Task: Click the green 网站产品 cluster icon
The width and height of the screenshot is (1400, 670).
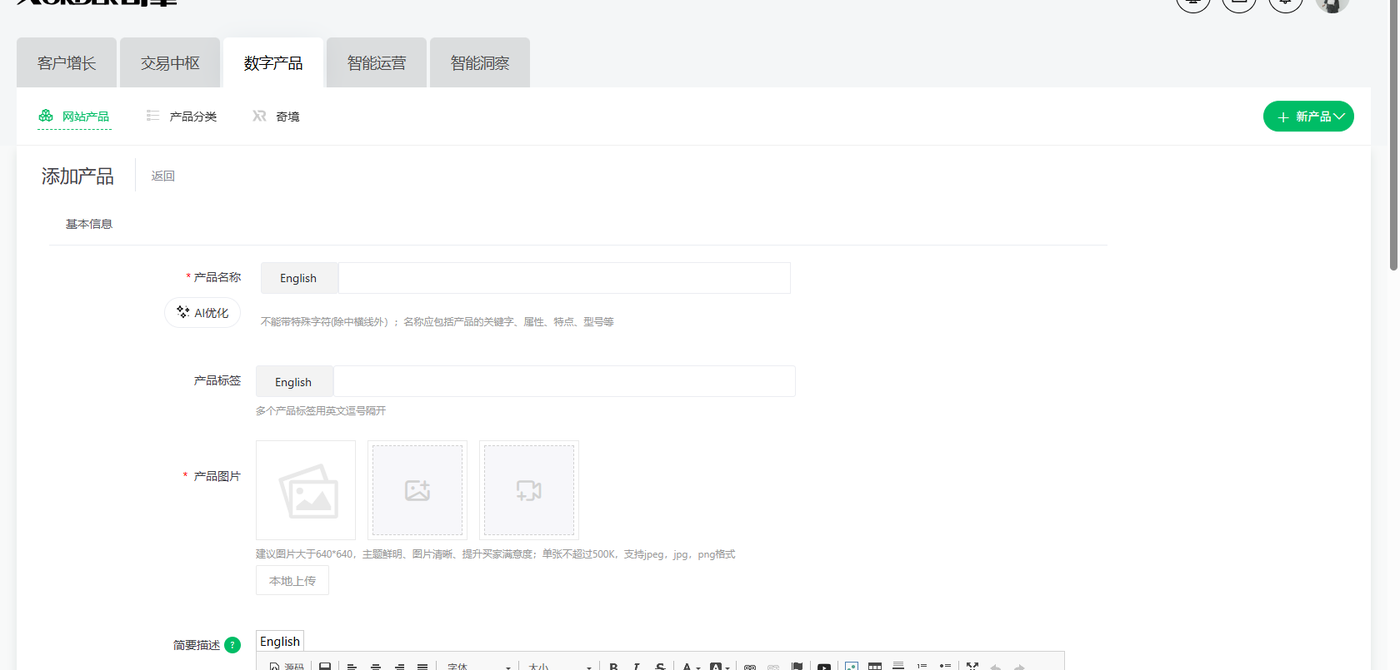Action: click(x=46, y=116)
